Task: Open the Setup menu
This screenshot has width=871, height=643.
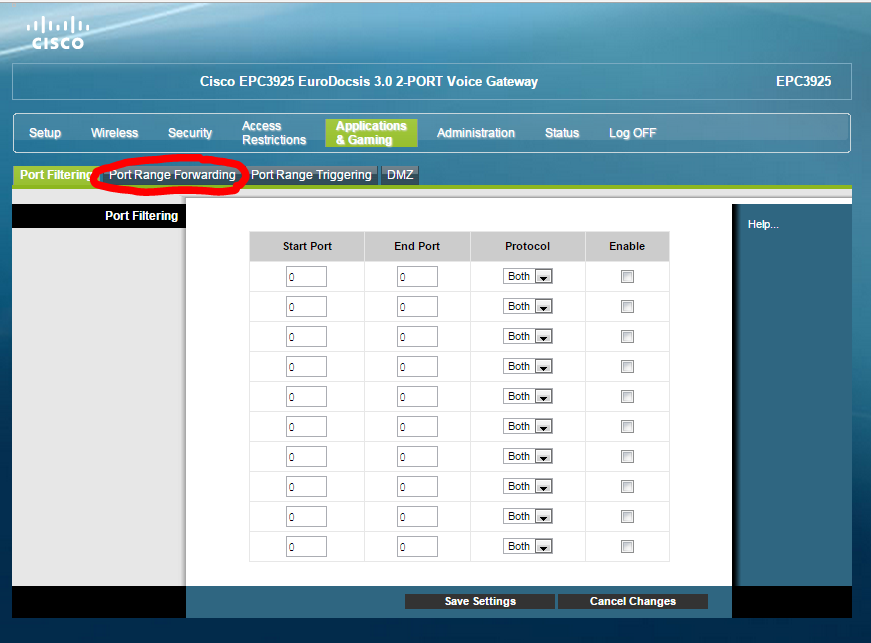Action: coord(45,133)
